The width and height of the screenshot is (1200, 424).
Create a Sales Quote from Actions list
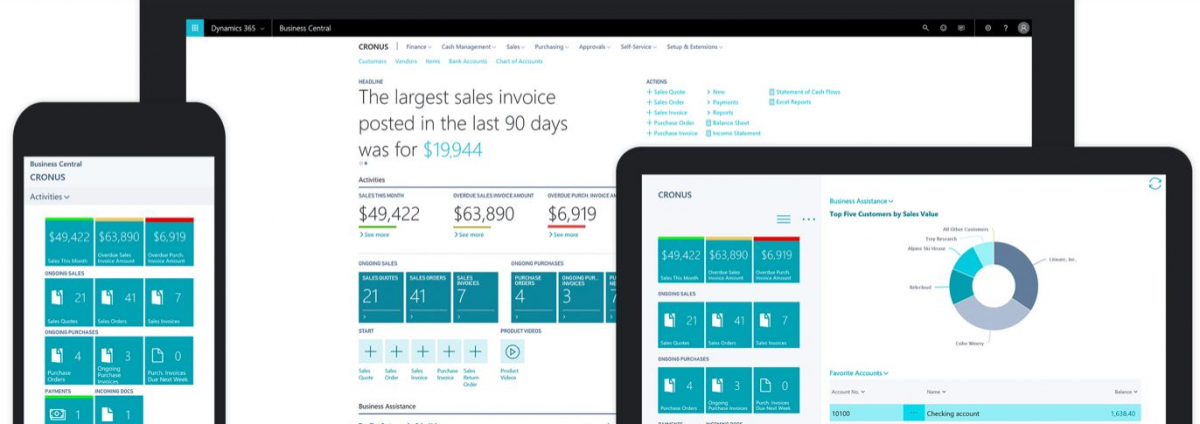tap(666, 92)
